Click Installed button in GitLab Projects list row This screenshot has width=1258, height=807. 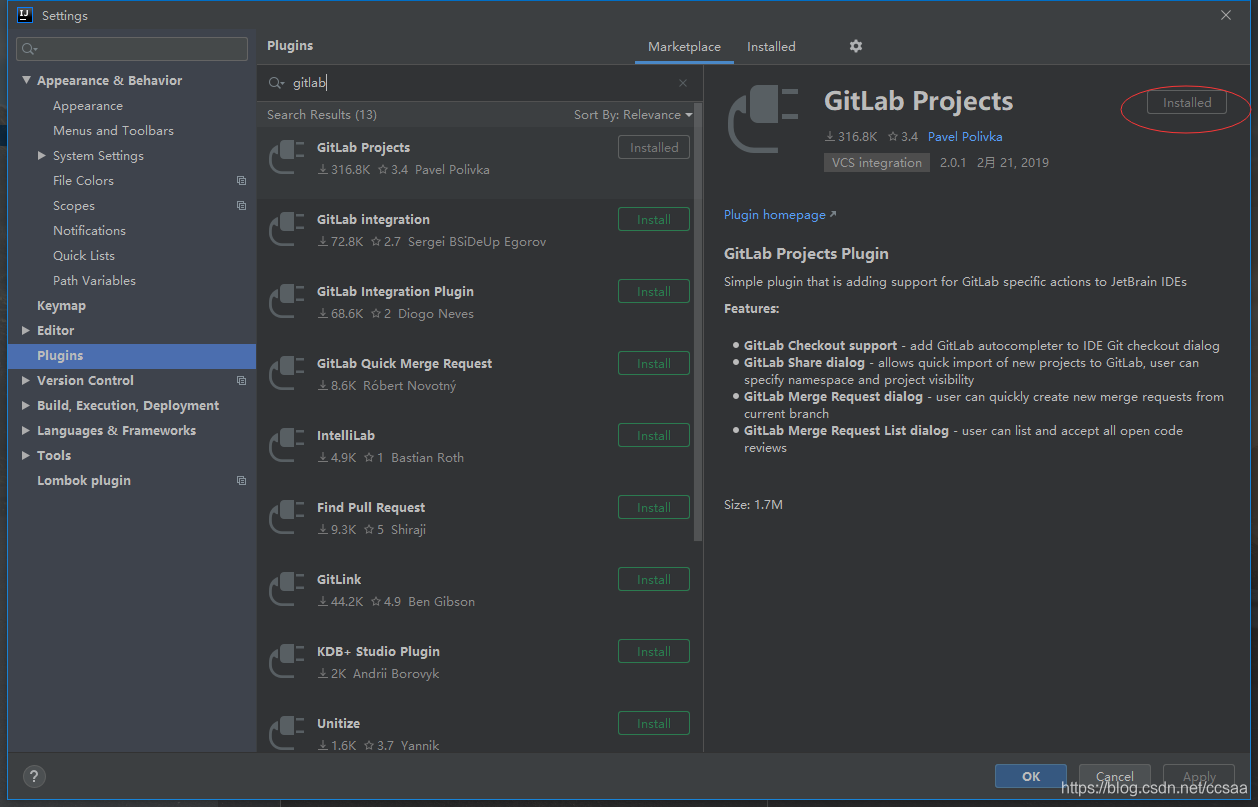point(654,148)
